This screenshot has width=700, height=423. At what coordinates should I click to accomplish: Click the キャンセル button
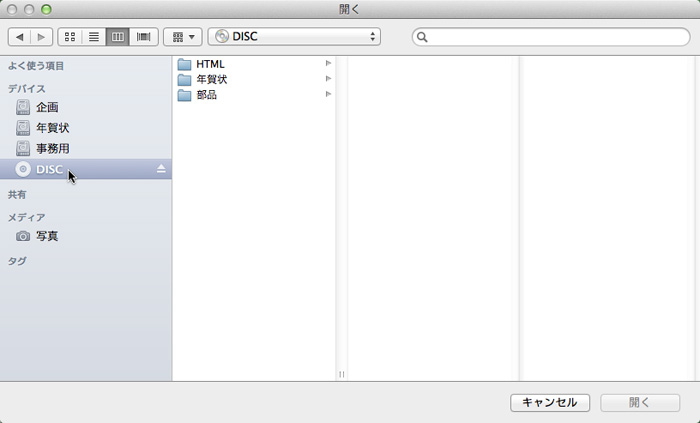pyautogui.click(x=550, y=402)
